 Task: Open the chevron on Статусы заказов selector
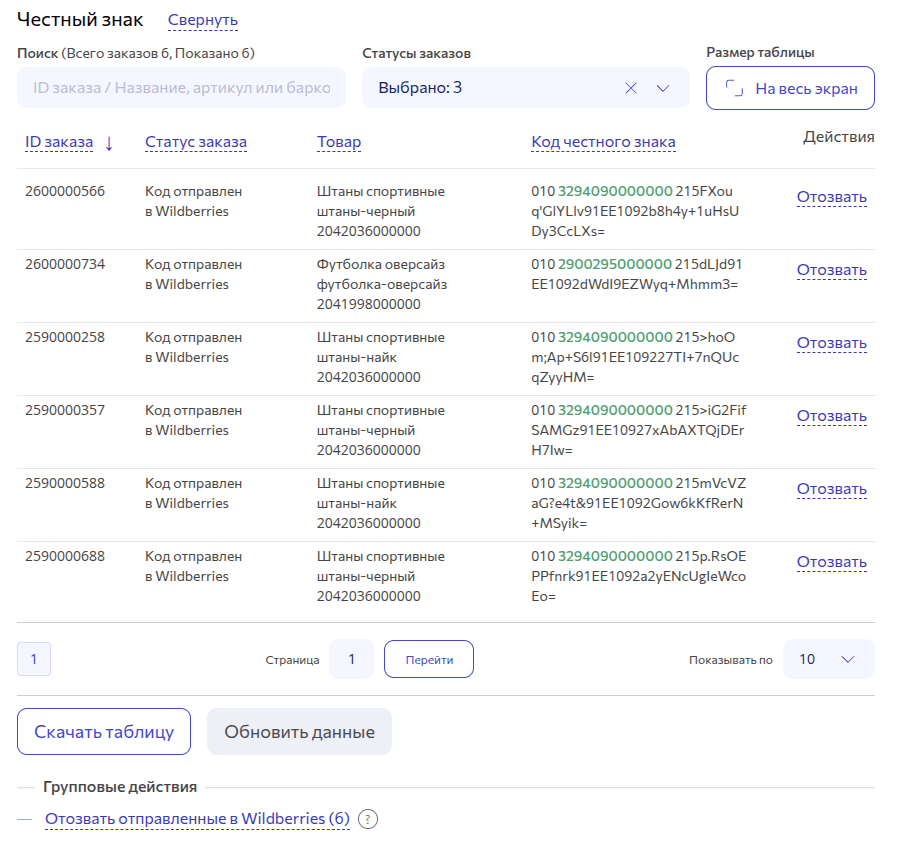click(x=663, y=88)
